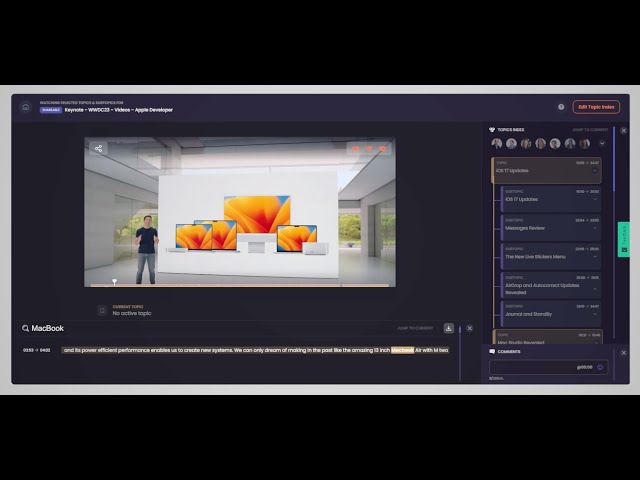Expand the iOS 17 Updates subtopic chevron
Viewport: 640px width, 480px height.
coord(595,200)
